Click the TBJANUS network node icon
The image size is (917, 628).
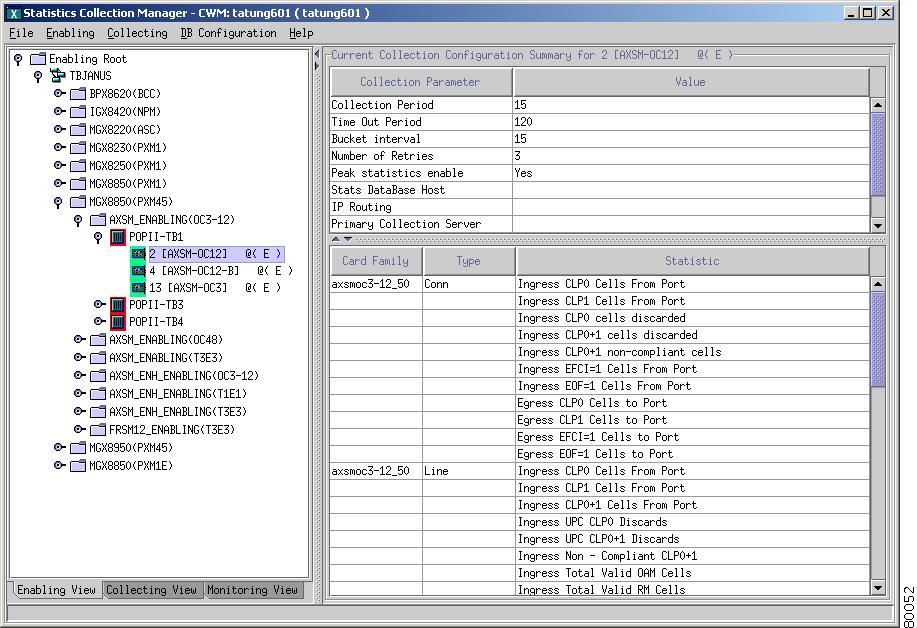(59, 75)
